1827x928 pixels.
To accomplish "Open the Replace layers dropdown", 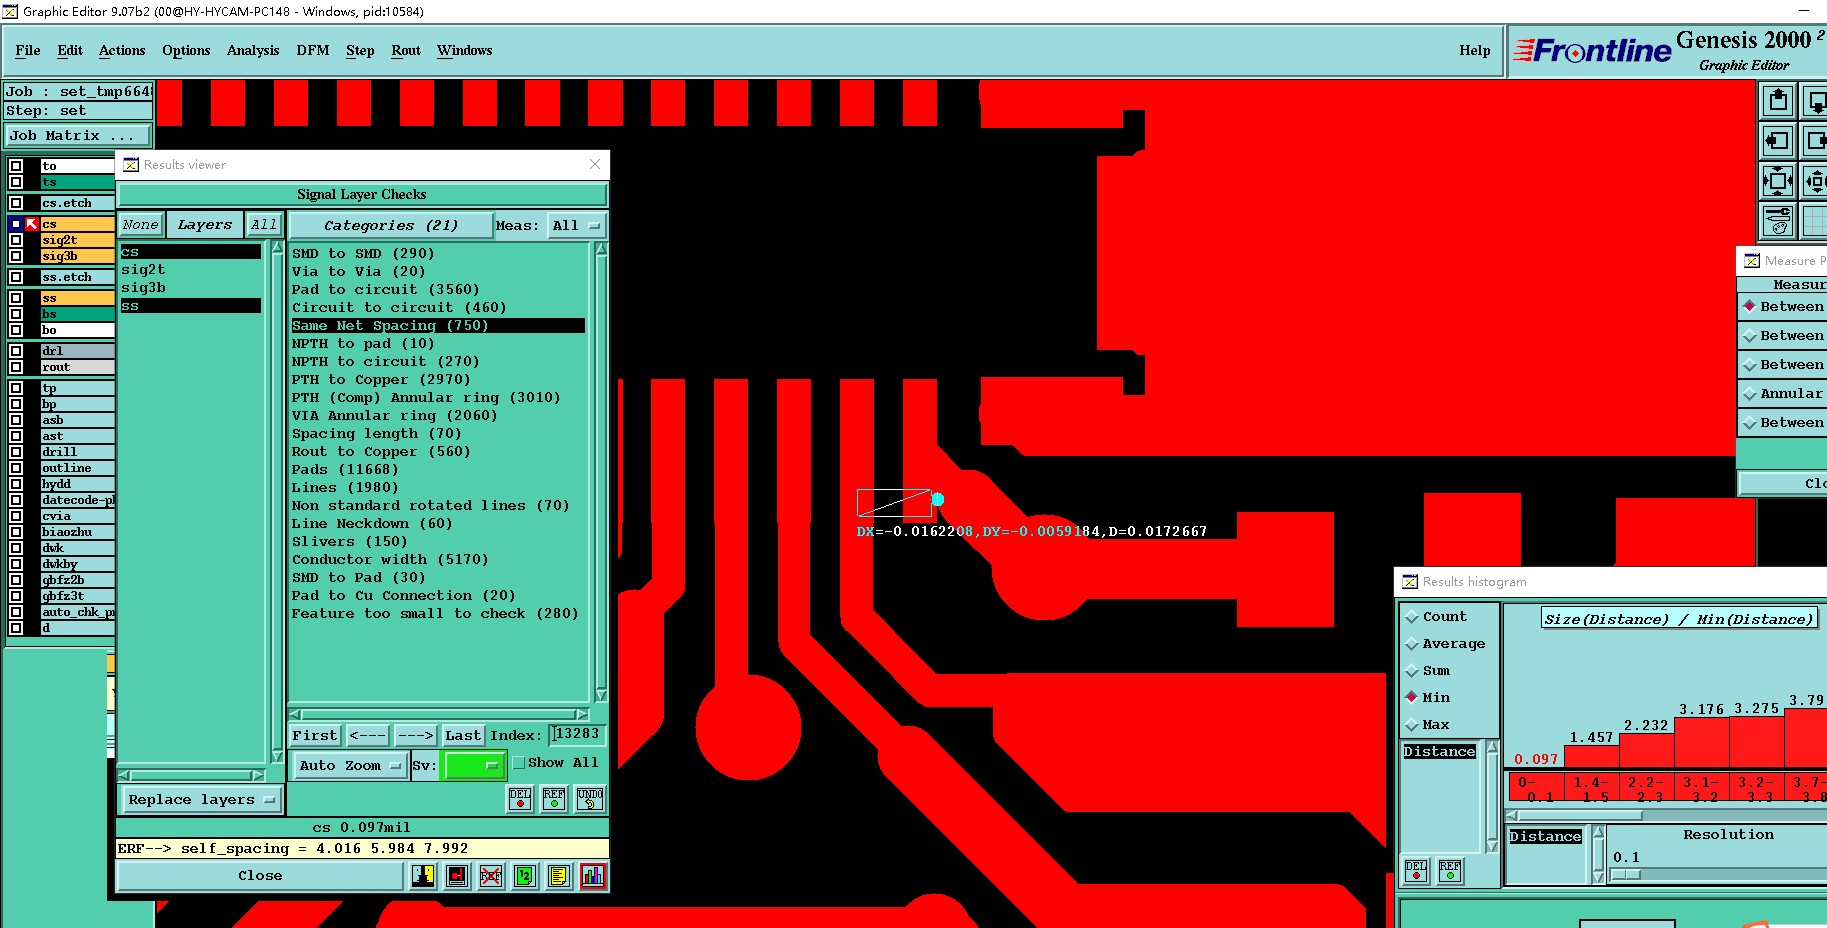I will (201, 800).
